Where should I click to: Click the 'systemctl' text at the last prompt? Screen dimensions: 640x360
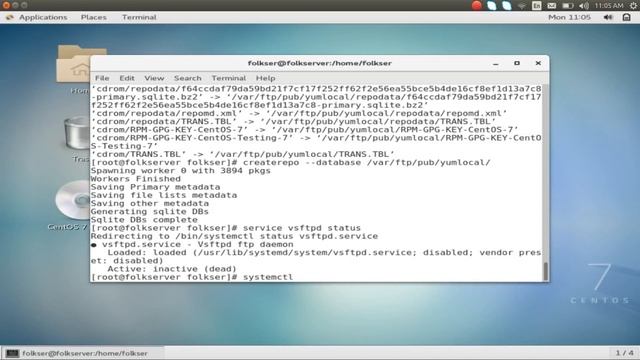point(268,277)
